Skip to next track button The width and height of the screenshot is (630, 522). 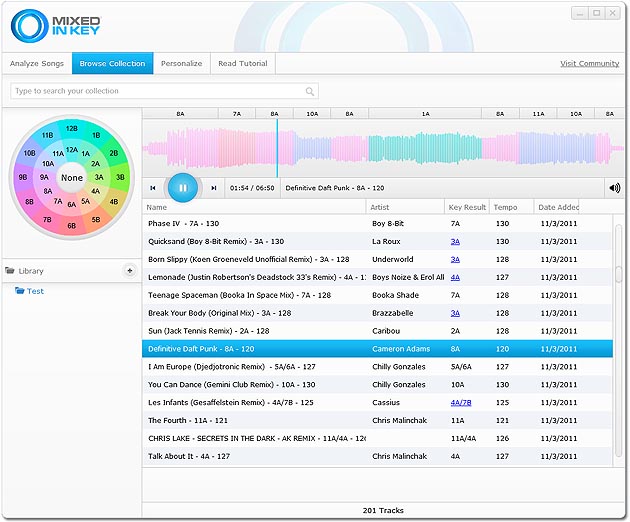point(214,188)
